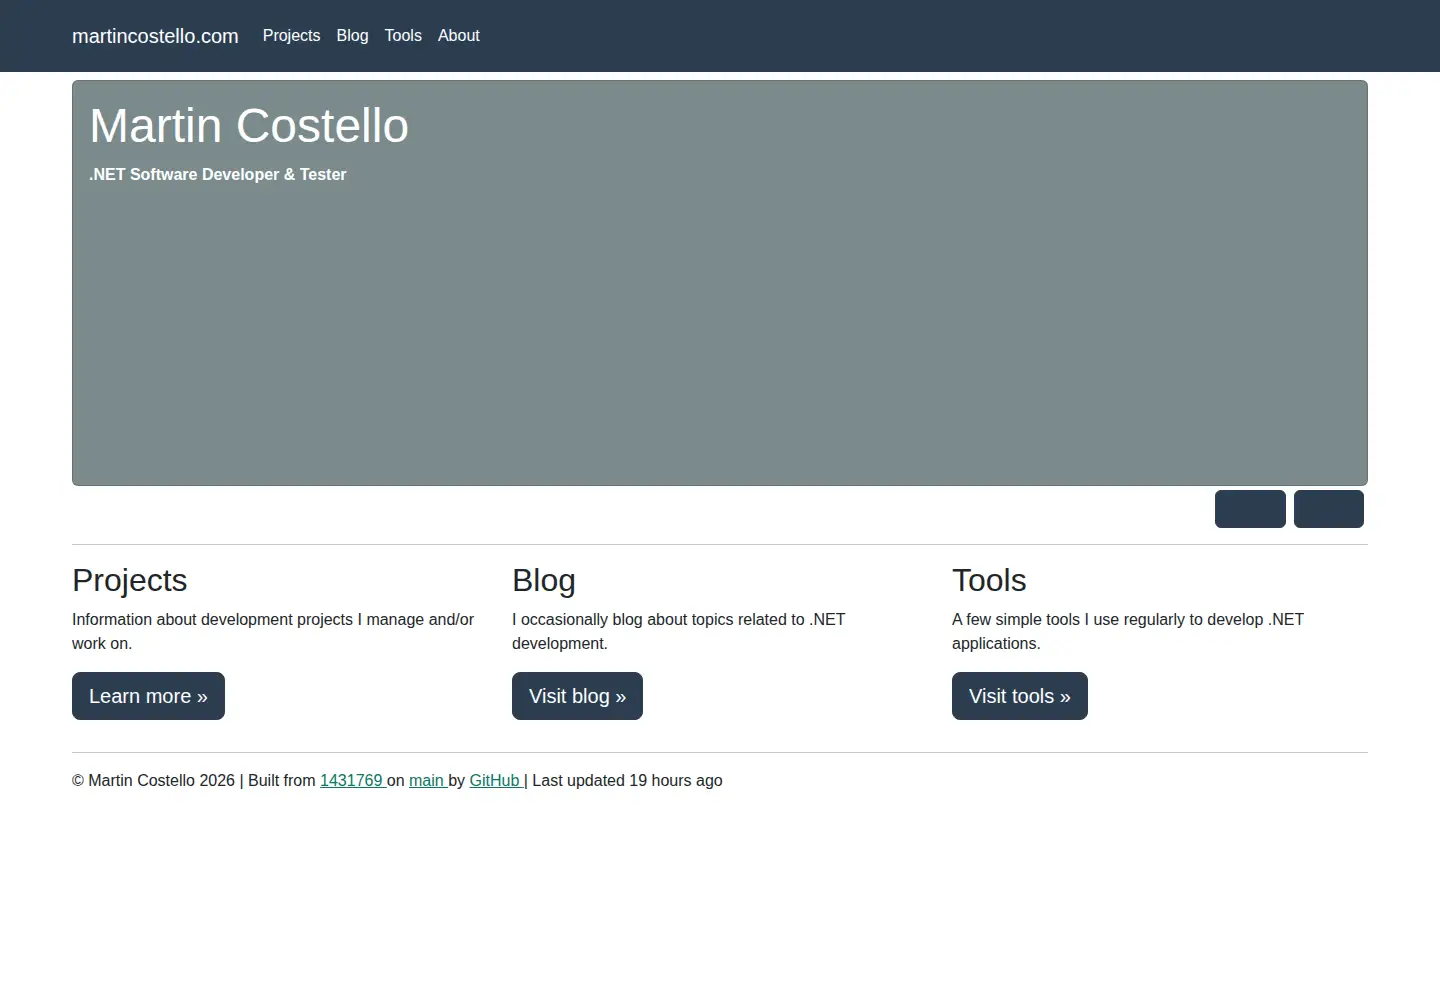Click the Learn more » button
The image size is (1440, 1000).
pyautogui.click(x=148, y=696)
